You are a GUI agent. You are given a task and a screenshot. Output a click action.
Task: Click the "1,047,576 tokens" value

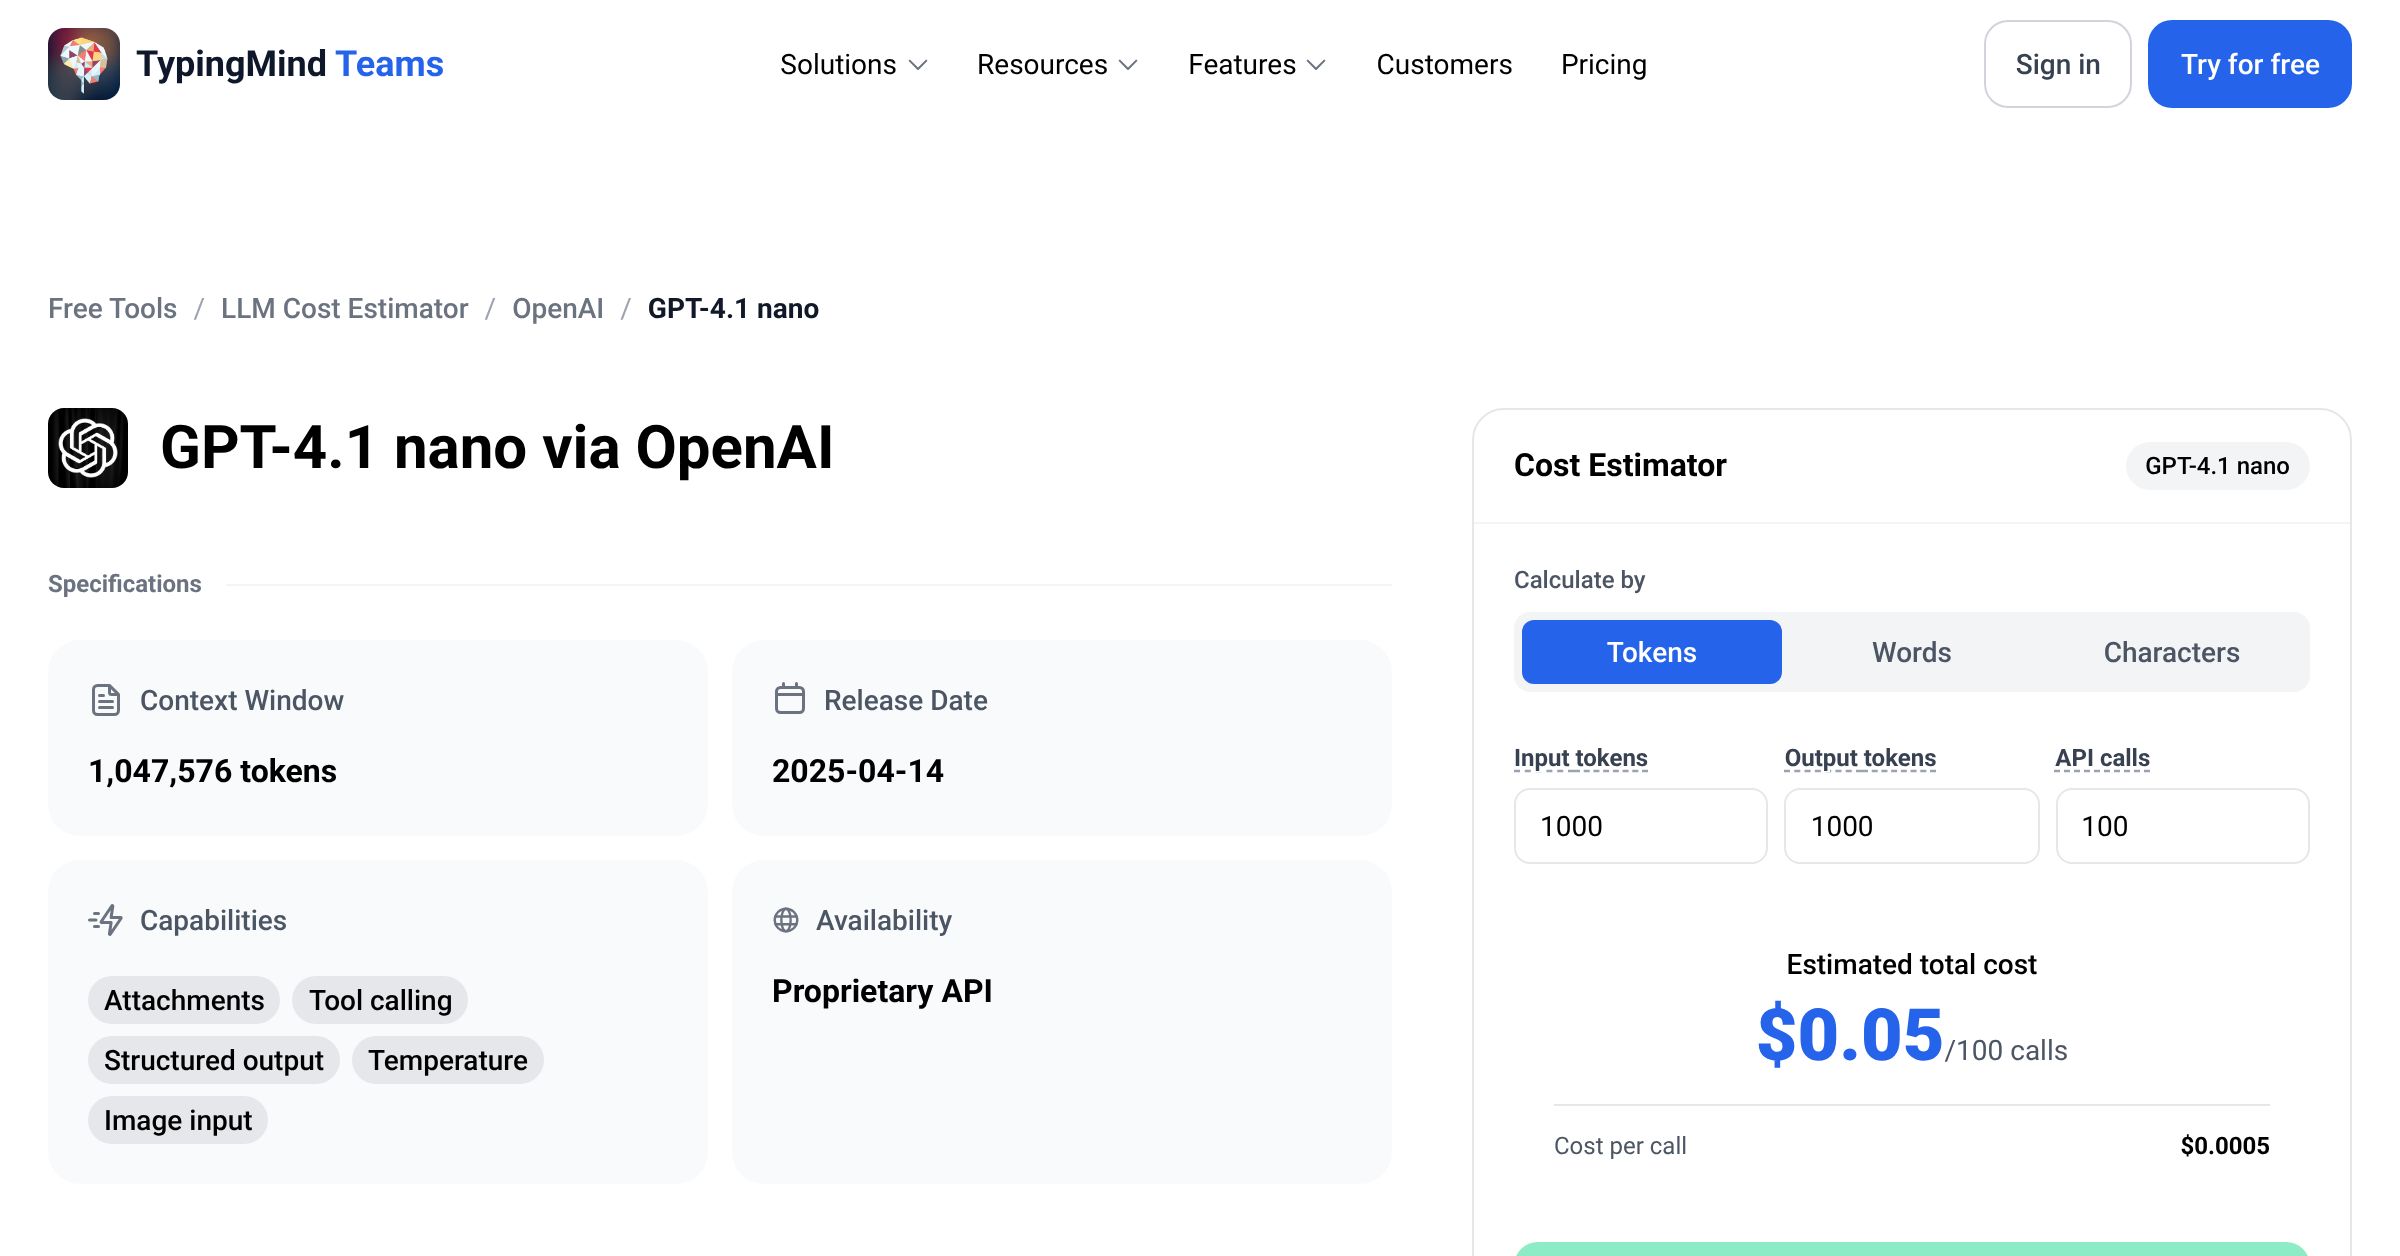213,771
